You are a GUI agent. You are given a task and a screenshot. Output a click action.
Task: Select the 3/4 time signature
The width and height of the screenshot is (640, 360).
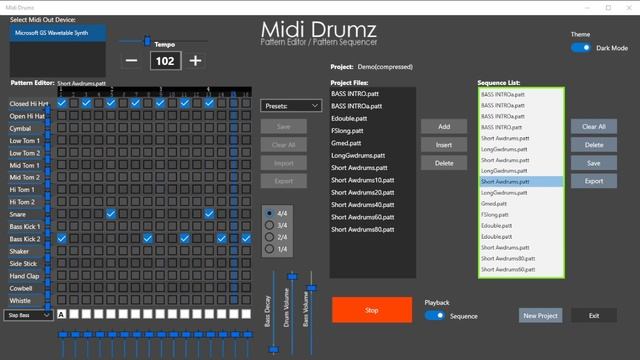point(269,225)
